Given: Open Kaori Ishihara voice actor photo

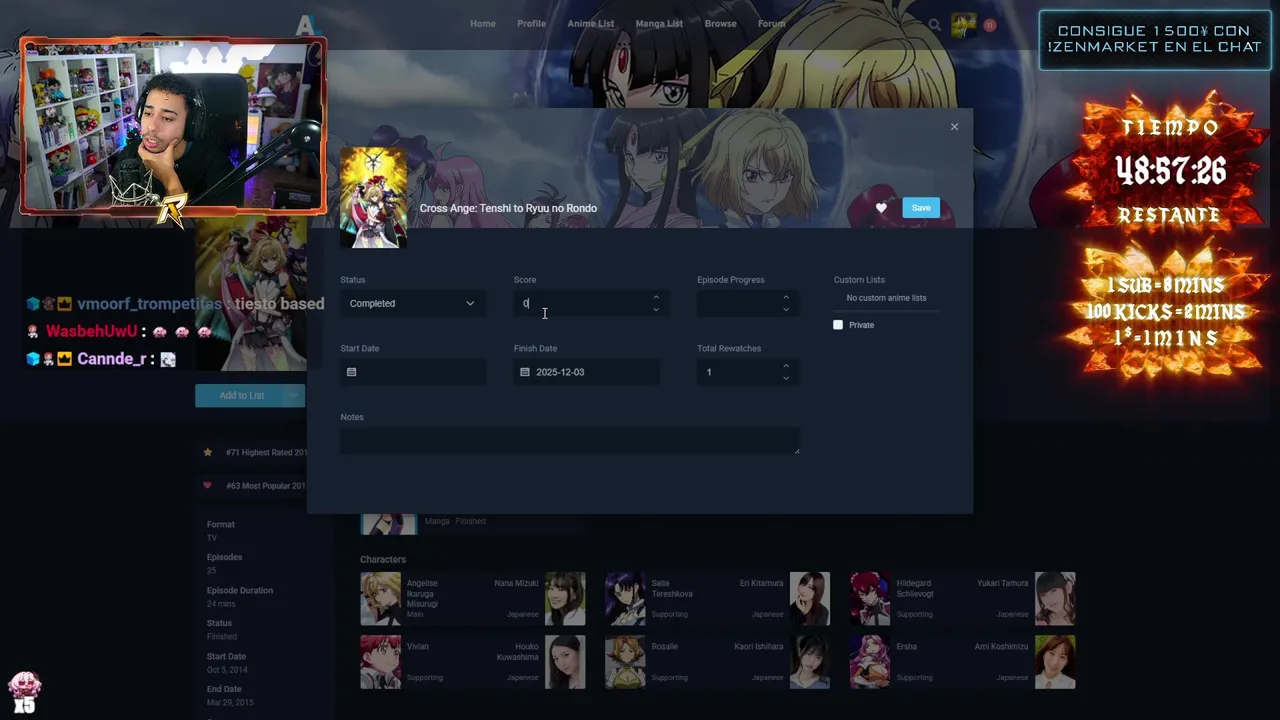Looking at the screenshot, I should 810,662.
